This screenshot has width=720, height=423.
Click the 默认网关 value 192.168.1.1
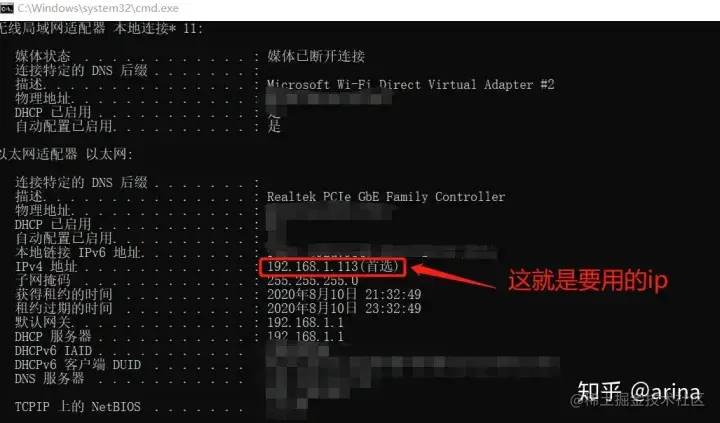tap(305, 322)
